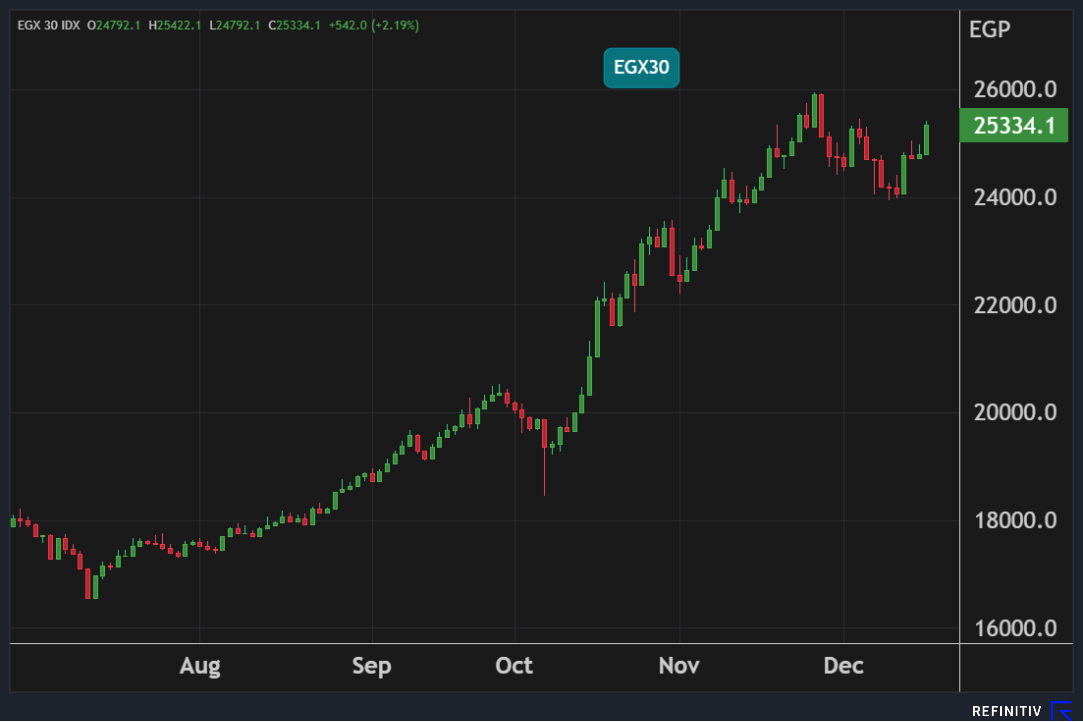1083x722 pixels.
Task: Select the EGX 30 IDX symbol label
Action: (x=48, y=25)
